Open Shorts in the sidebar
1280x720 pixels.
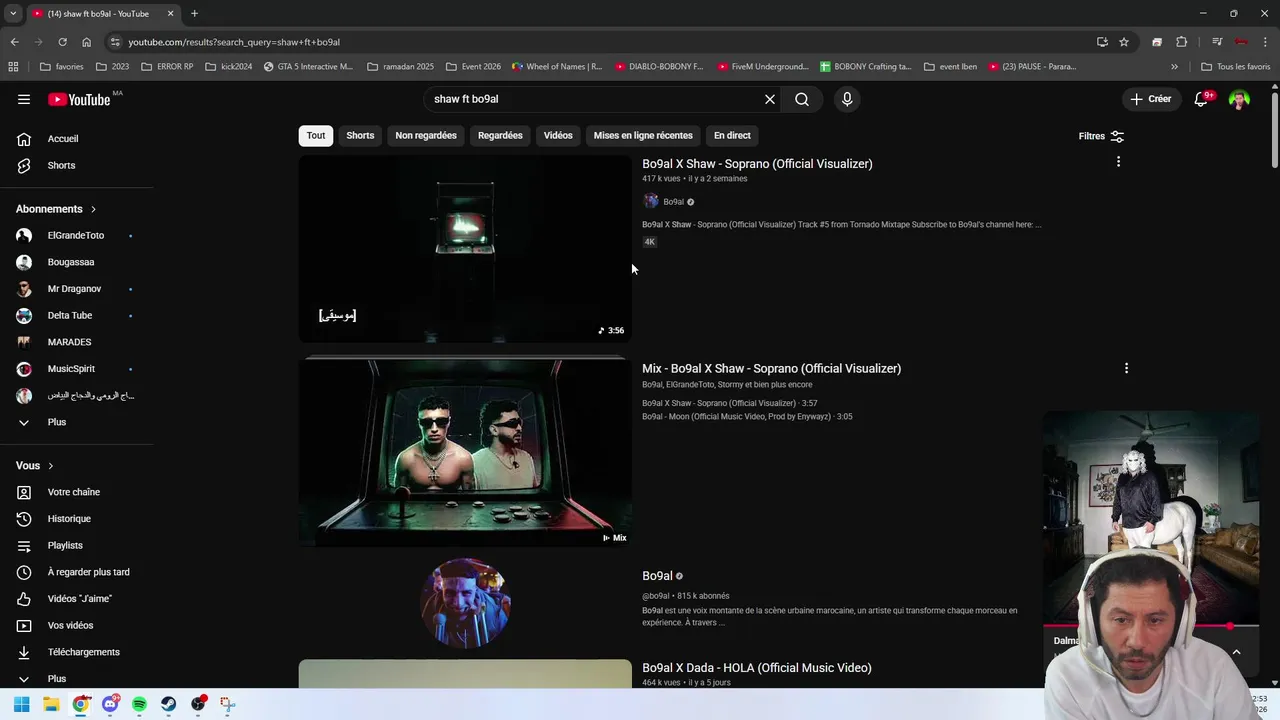[76, 165]
